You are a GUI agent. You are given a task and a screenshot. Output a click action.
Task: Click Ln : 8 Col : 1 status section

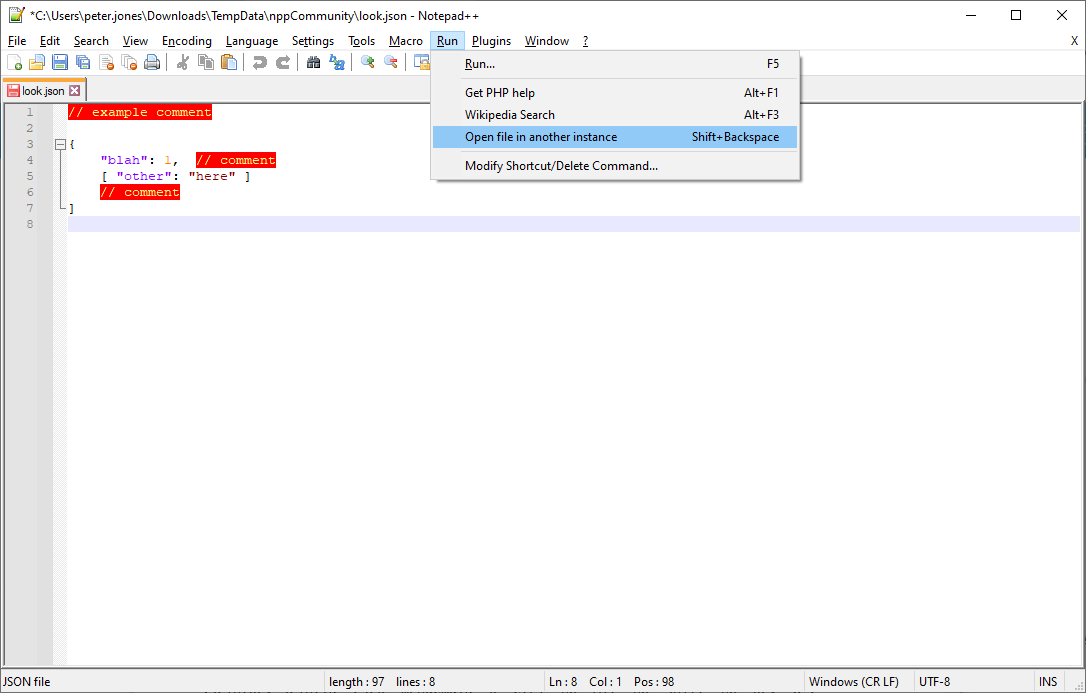tap(585, 682)
